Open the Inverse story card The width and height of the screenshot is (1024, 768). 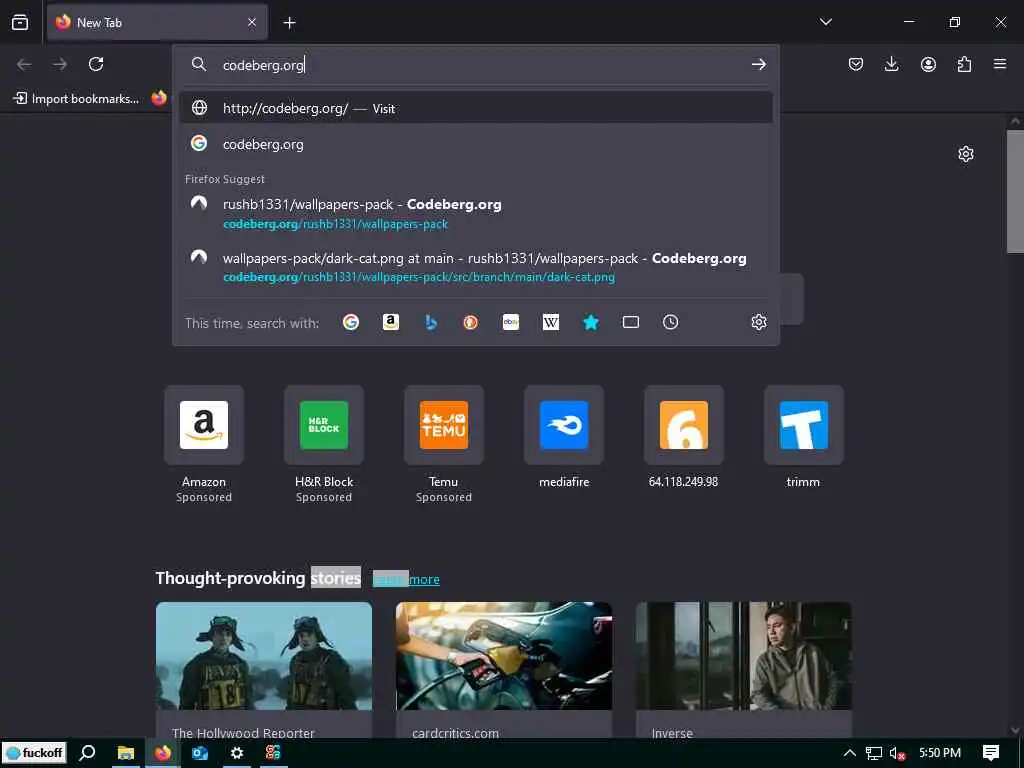[744, 671]
